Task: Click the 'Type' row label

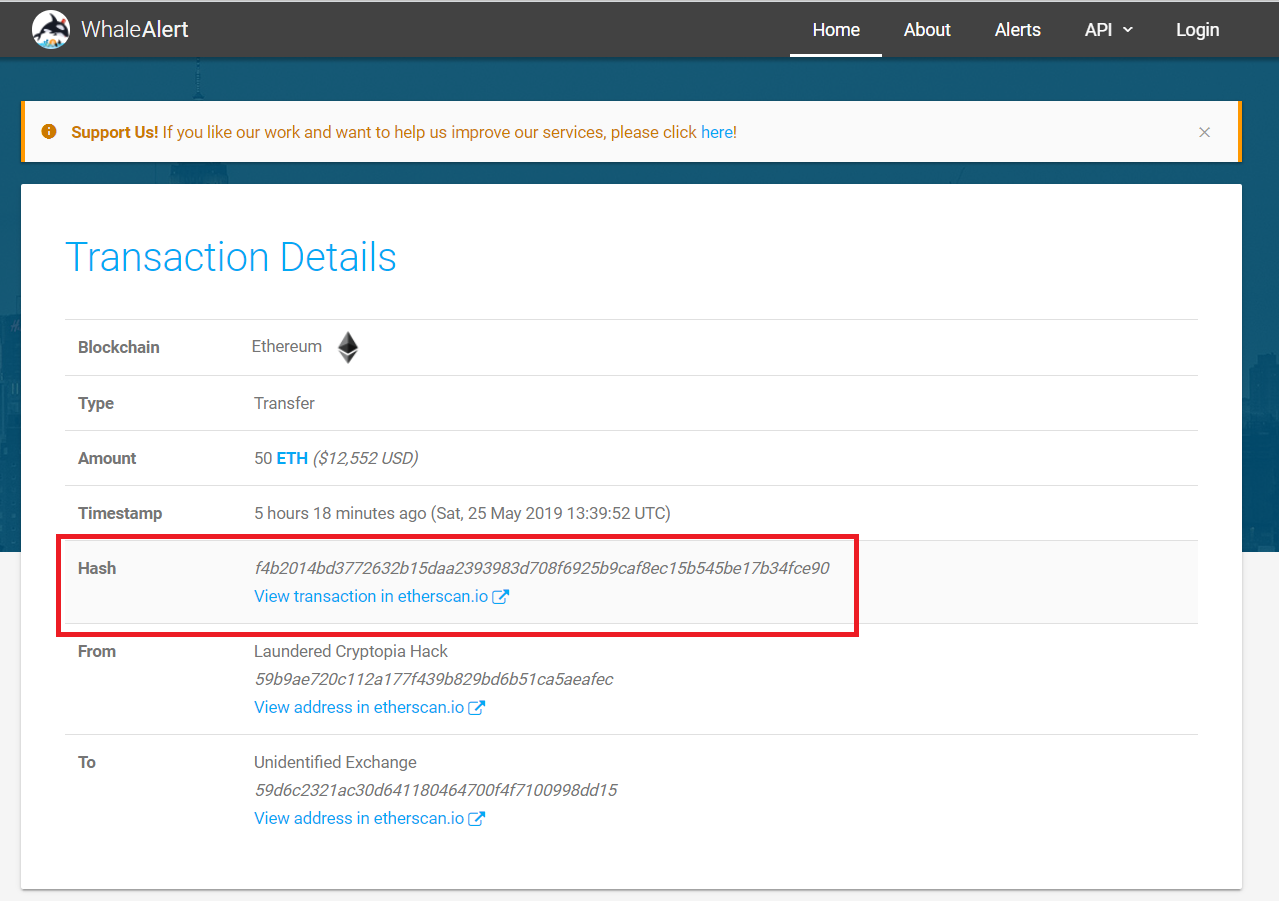Action: click(96, 403)
